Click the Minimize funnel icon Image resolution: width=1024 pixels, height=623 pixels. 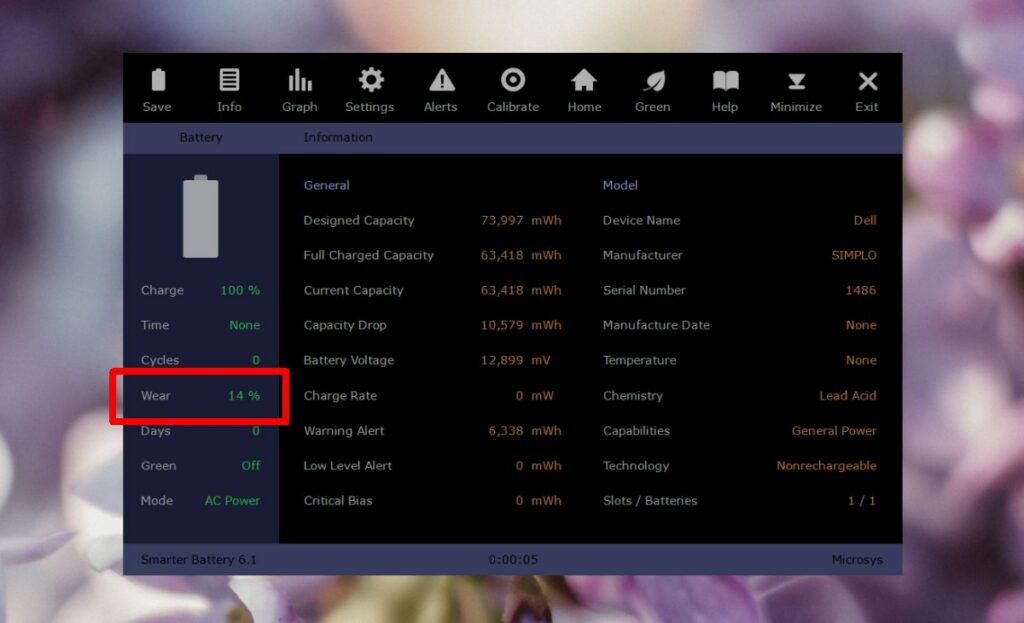795,88
